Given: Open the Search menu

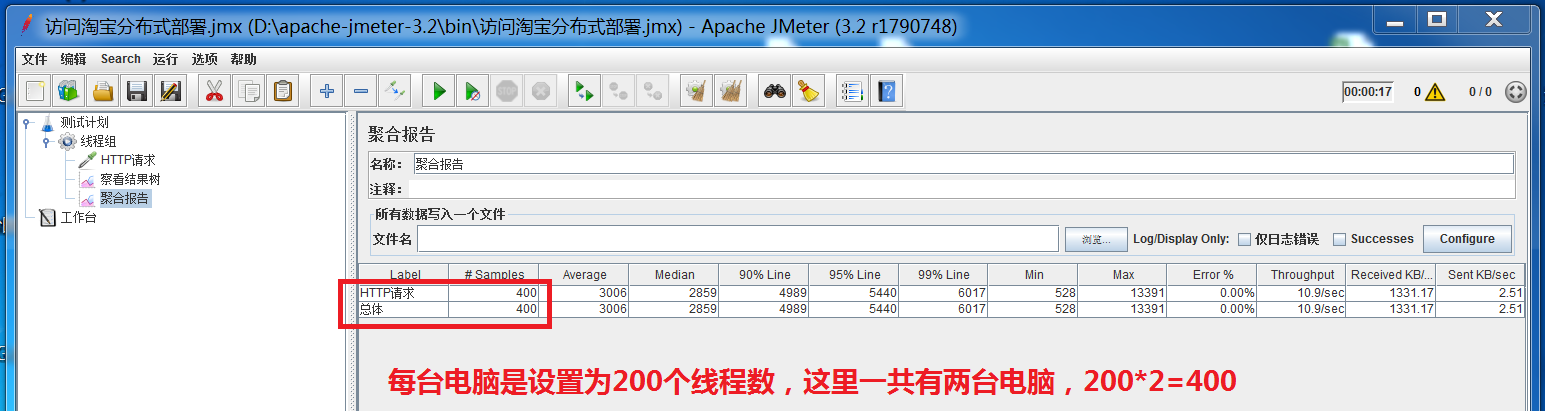Looking at the screenshot, I should tap(120, 59).
